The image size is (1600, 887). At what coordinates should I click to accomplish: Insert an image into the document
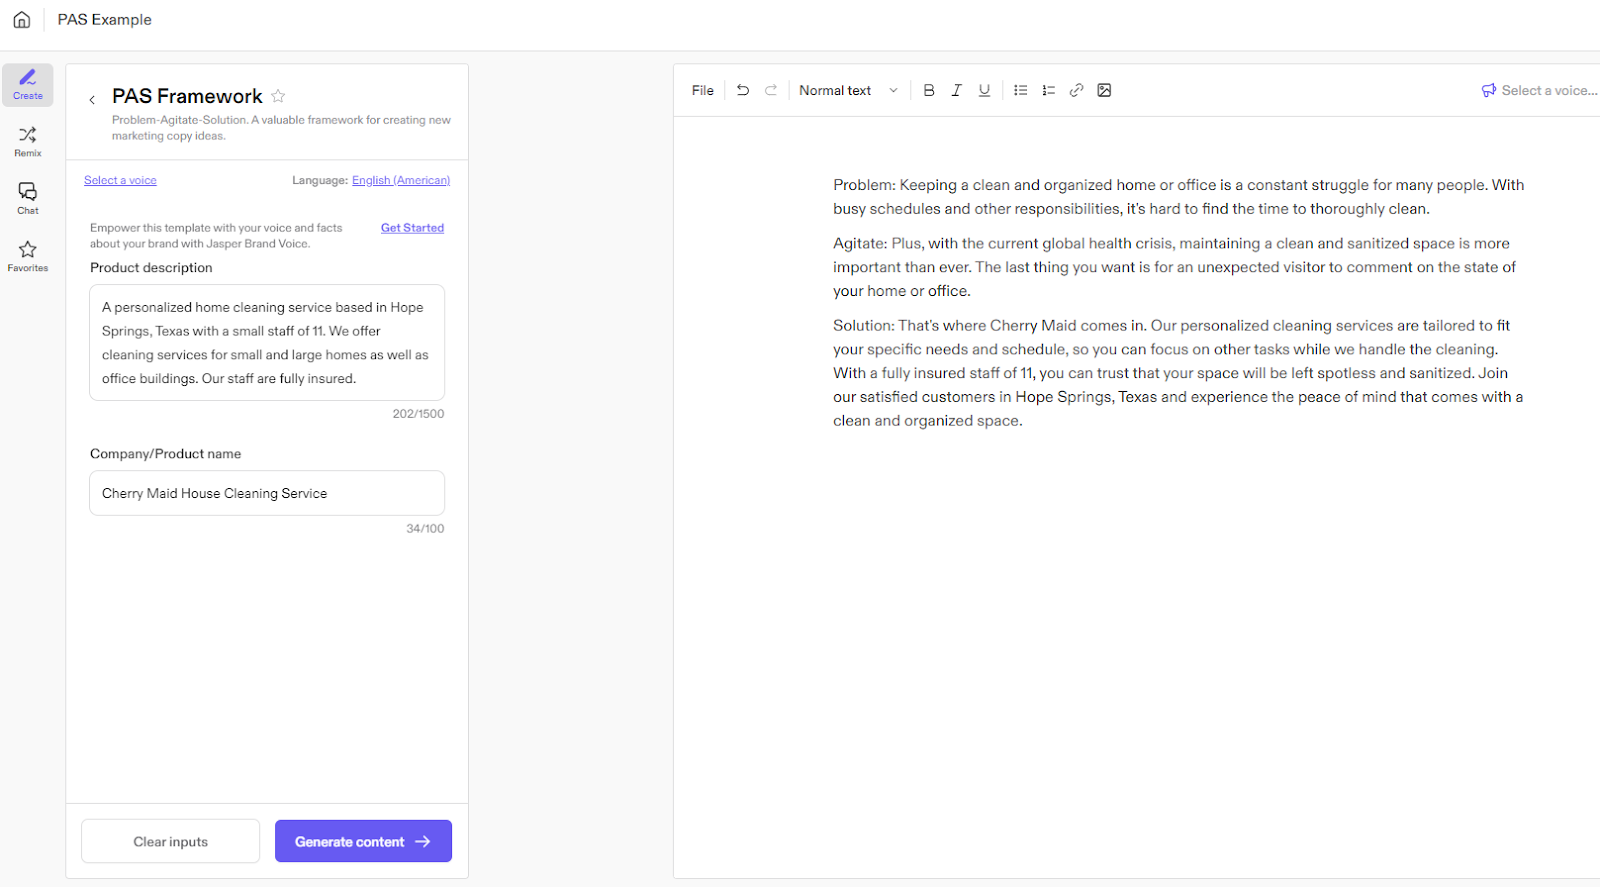1105,90
